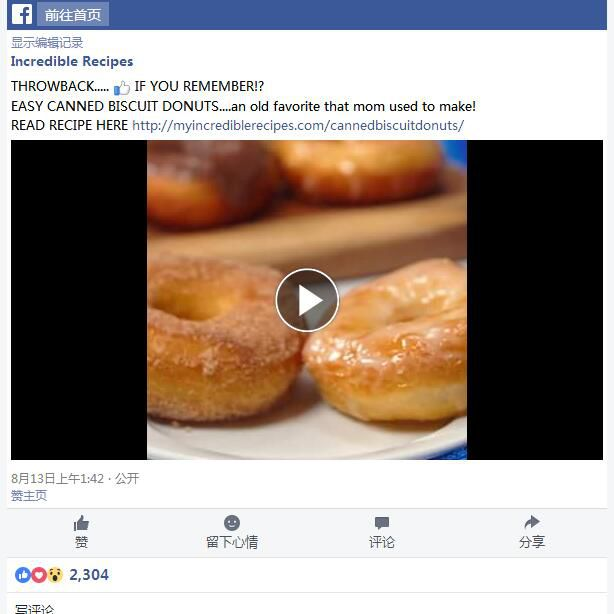The image size is (614, 614).
Task: Click the smiley 留下心情 reaction icon
Action: (x=232, y=523)
